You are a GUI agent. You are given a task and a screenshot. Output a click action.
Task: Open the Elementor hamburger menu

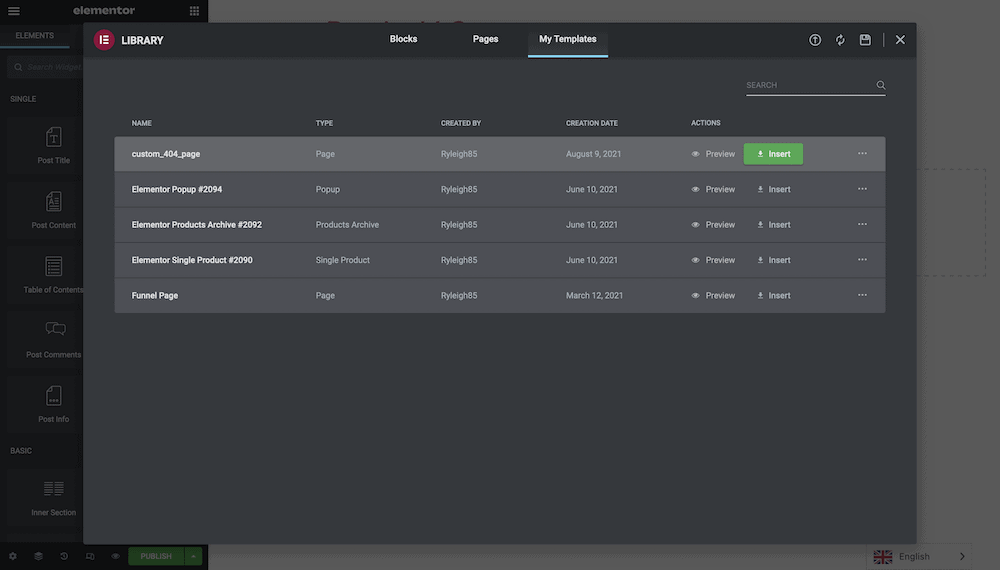pyautogui.click(x=13, y=11)
